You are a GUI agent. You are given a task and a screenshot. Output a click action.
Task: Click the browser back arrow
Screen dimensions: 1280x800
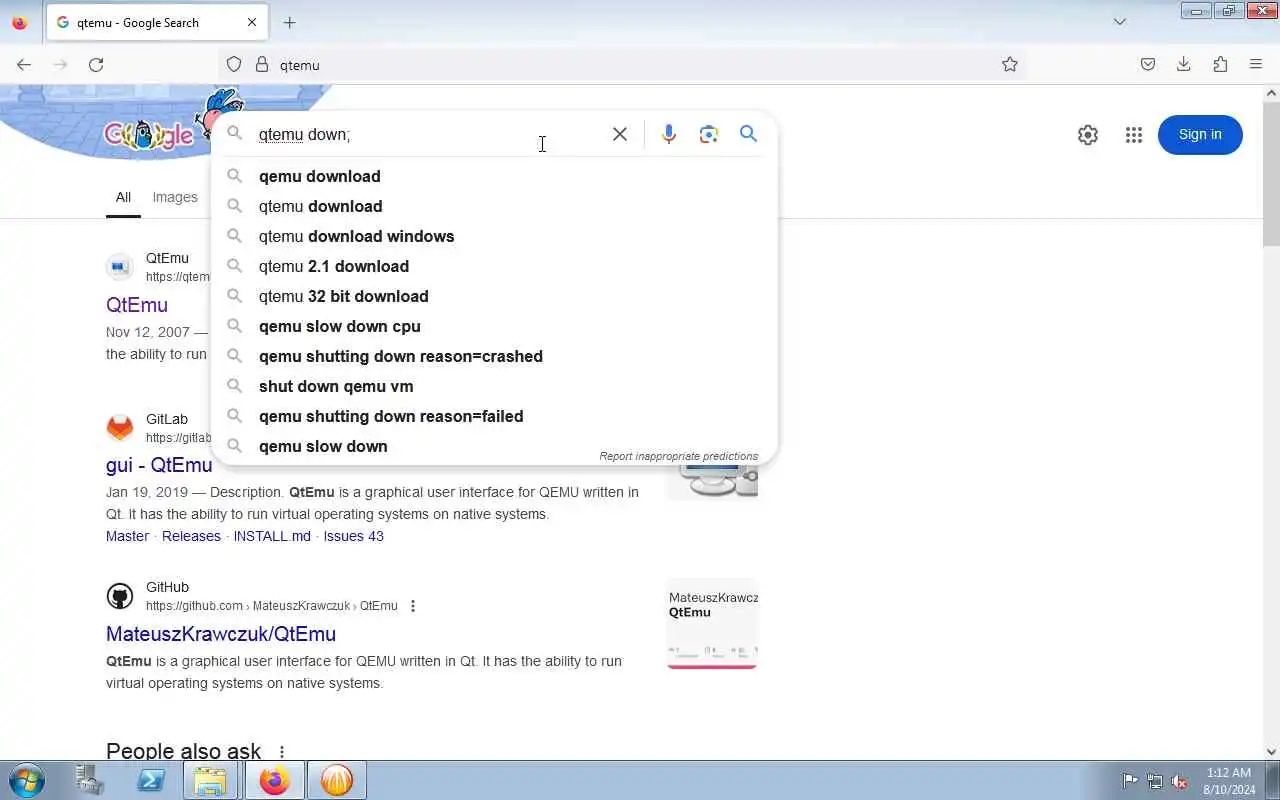click(24, 64)
